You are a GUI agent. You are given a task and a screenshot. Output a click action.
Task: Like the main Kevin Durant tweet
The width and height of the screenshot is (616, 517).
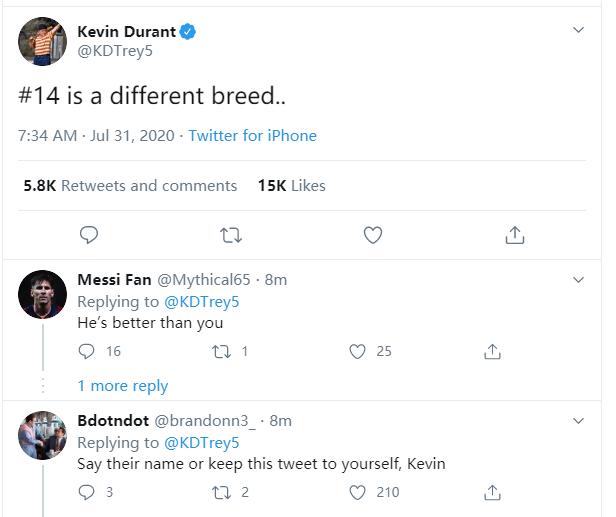(373, 235)
